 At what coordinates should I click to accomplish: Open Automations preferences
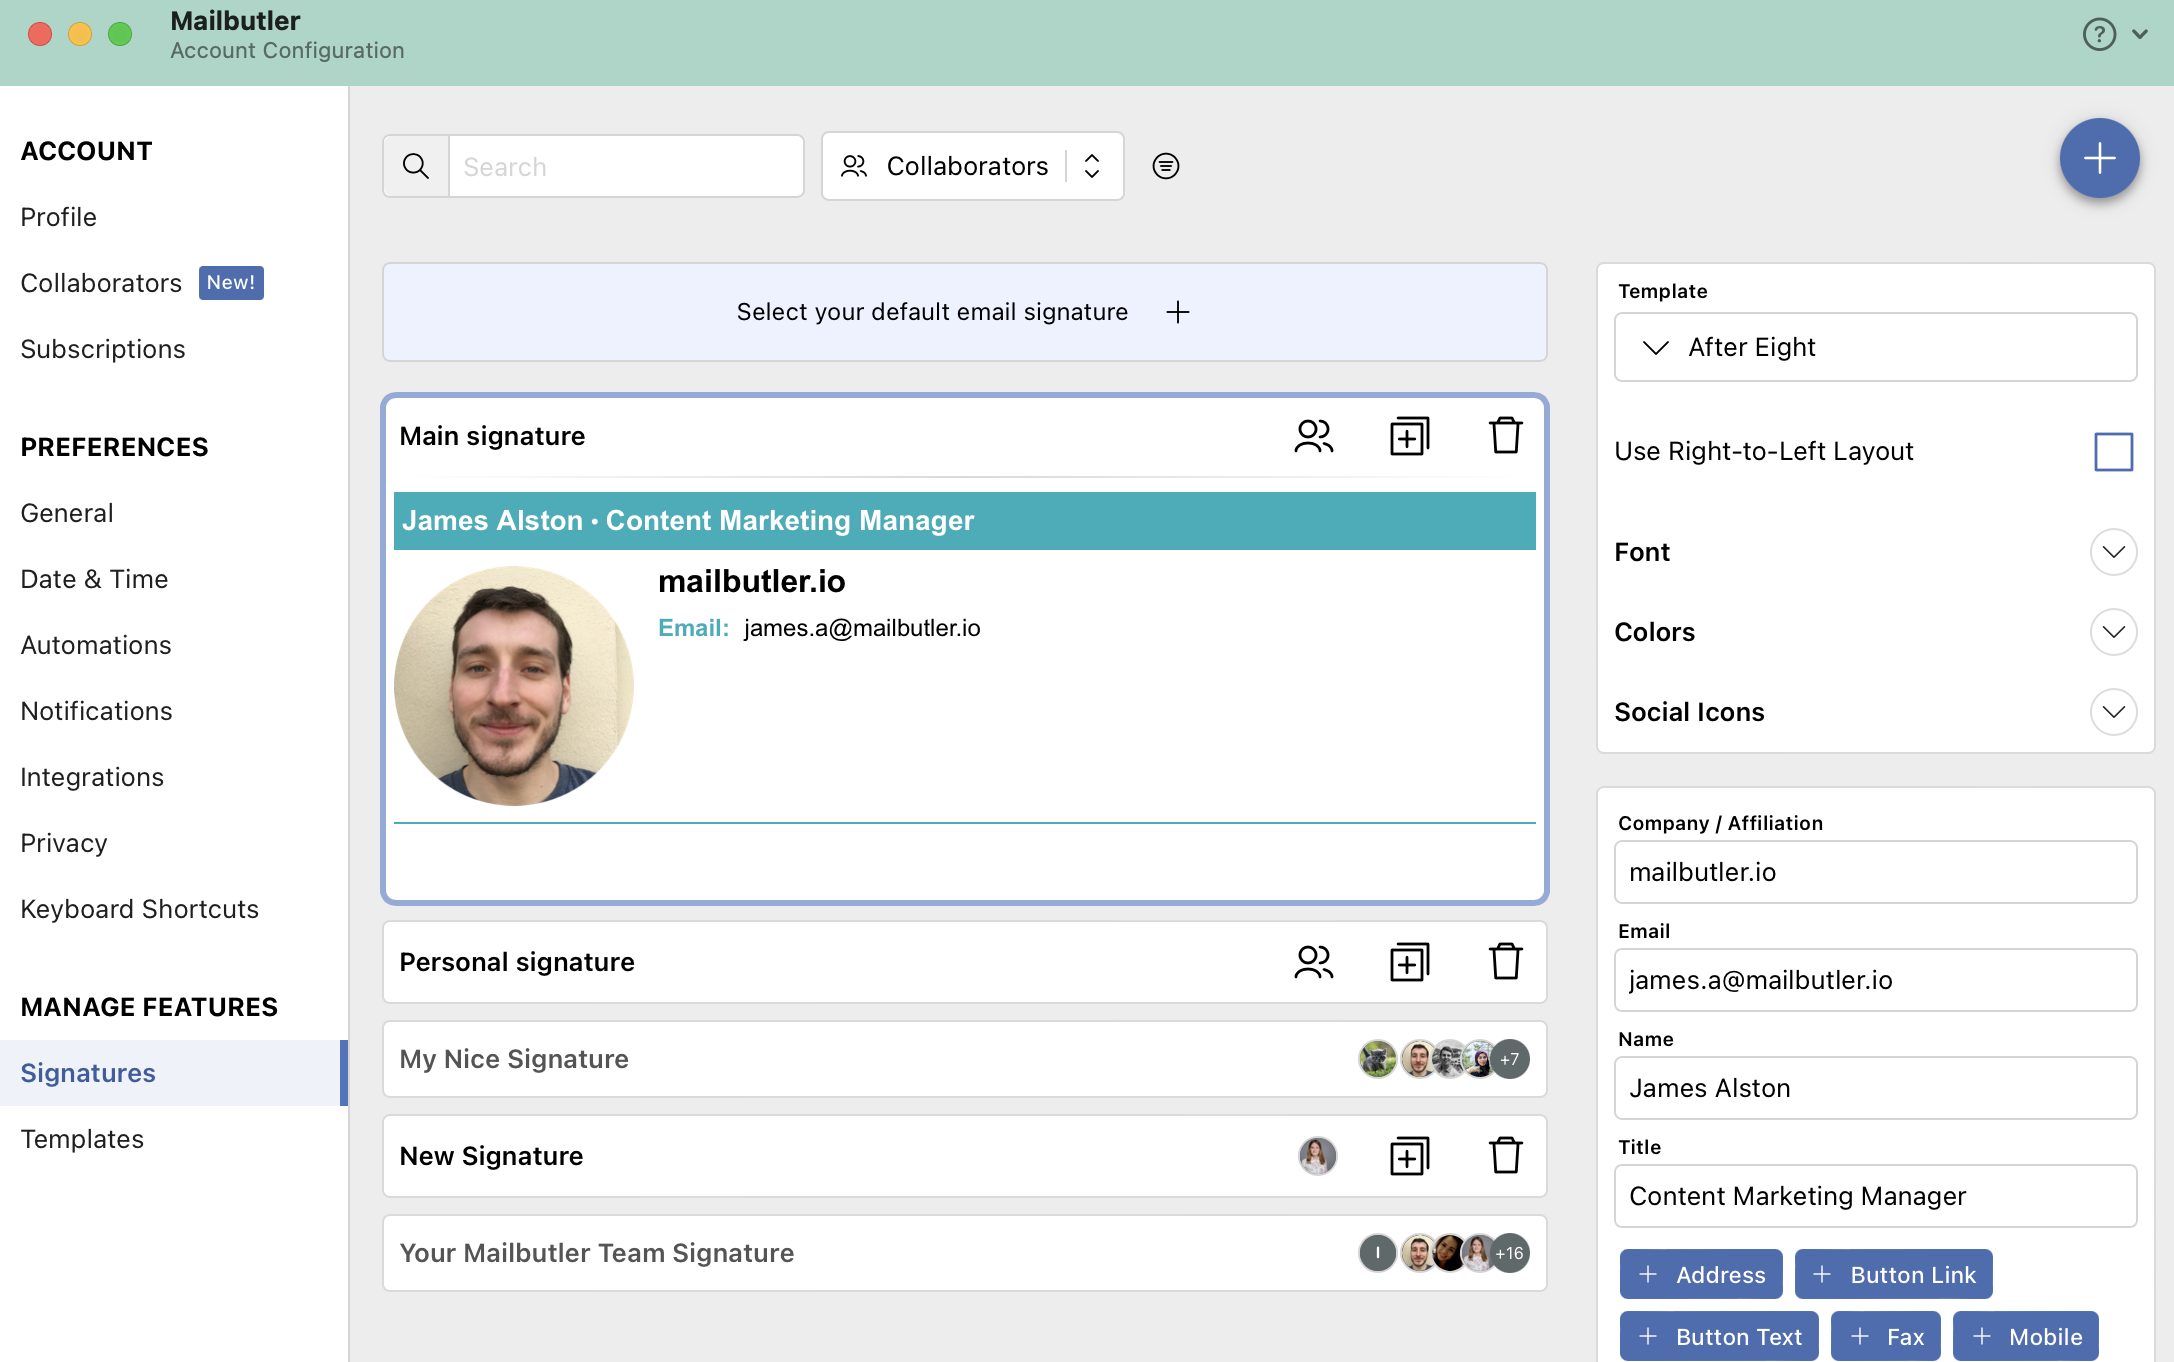(x=96, y=645)
